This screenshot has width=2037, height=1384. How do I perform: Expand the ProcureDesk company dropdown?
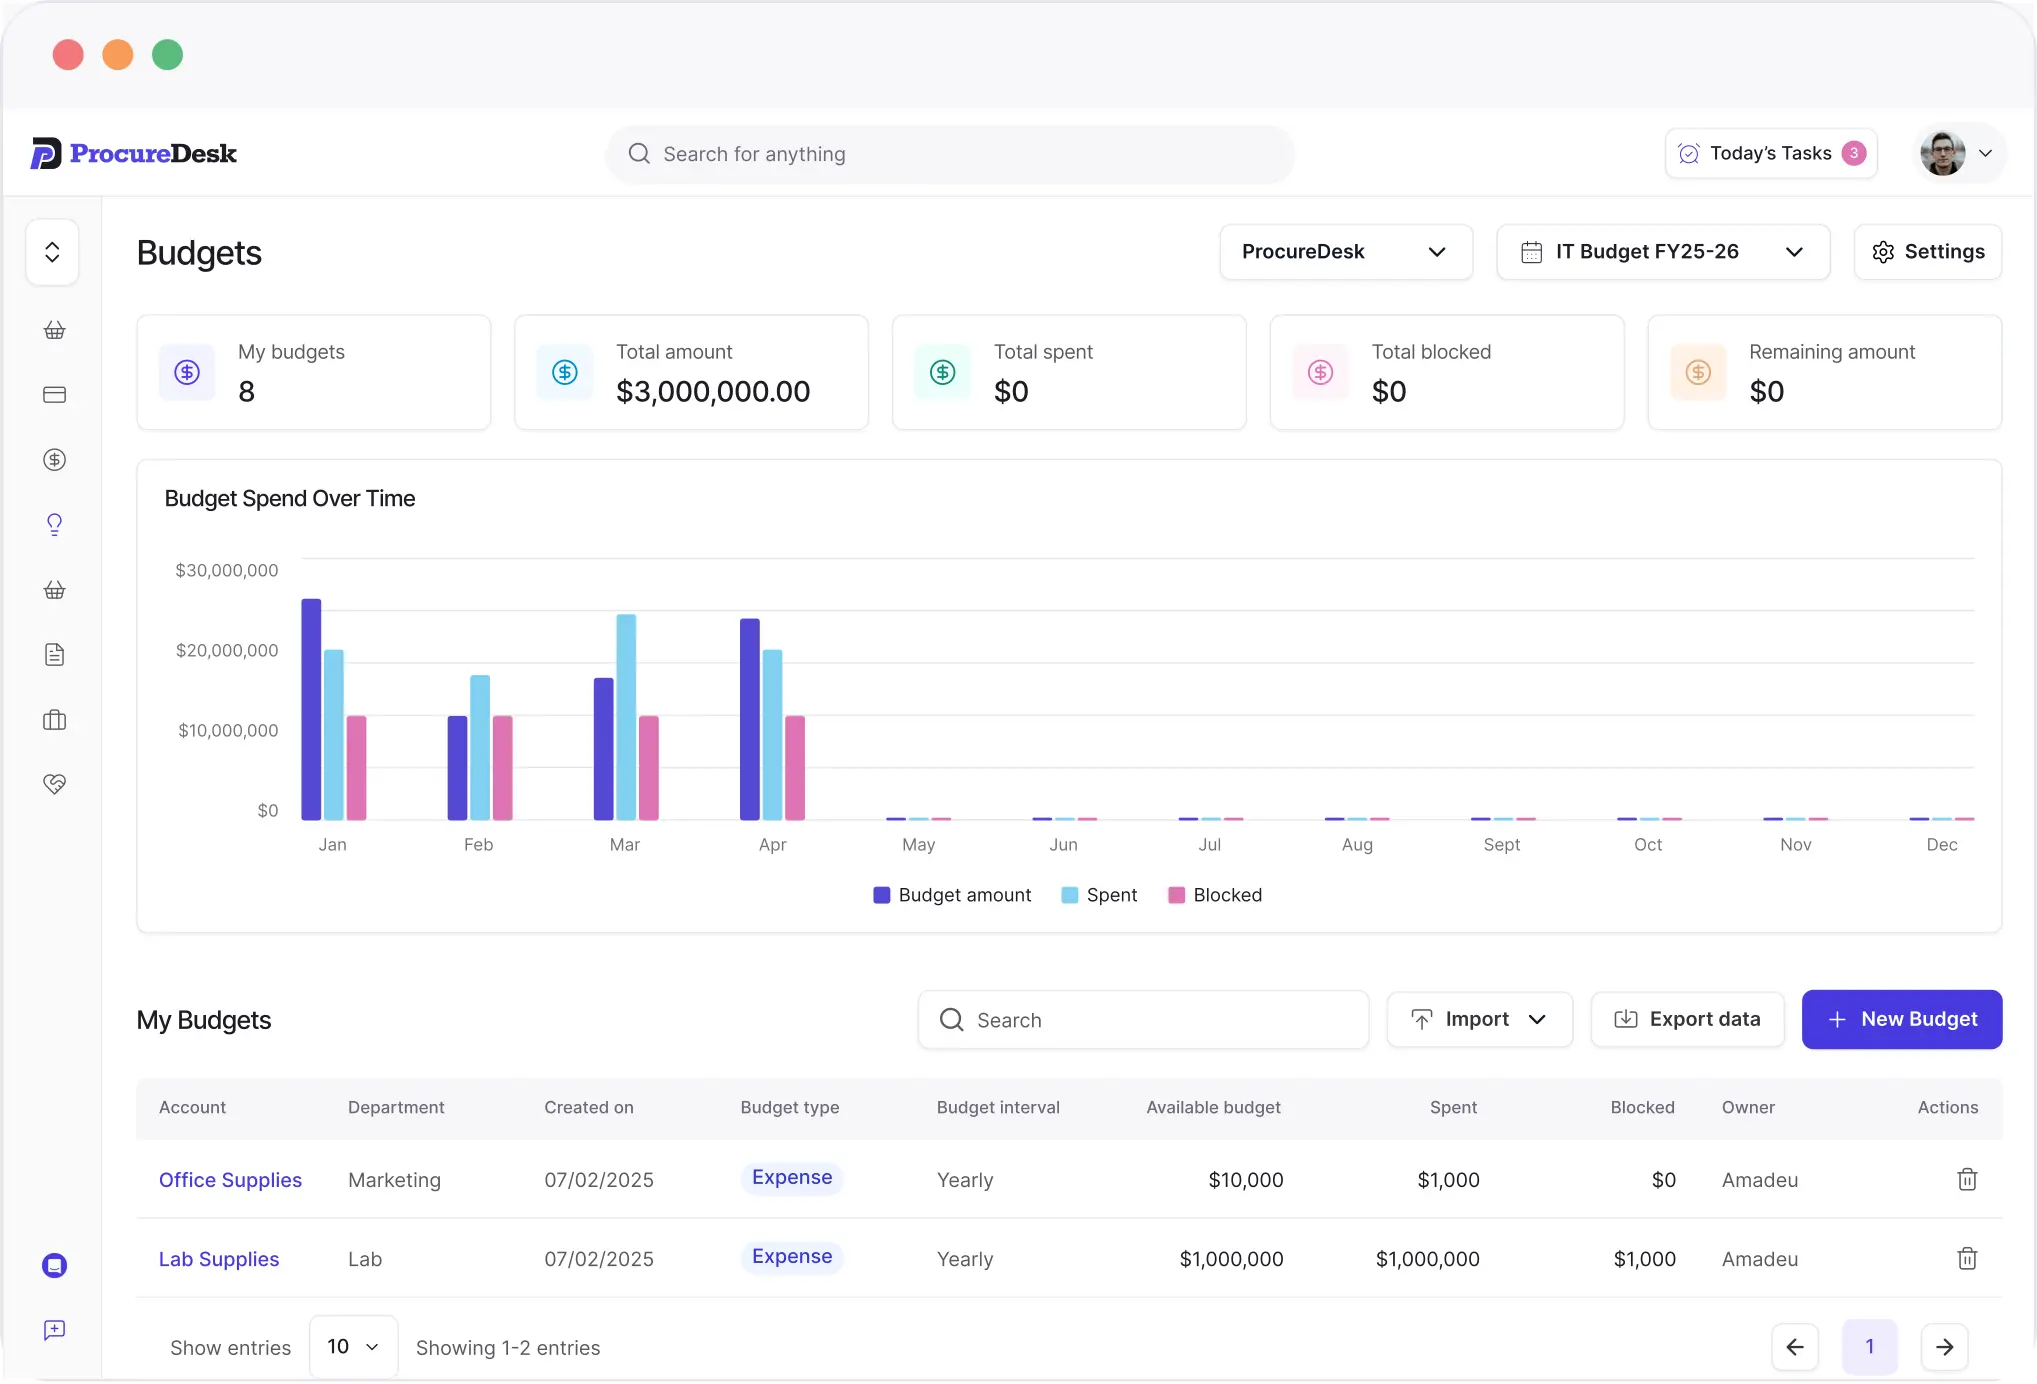(x=1345, y=252)
